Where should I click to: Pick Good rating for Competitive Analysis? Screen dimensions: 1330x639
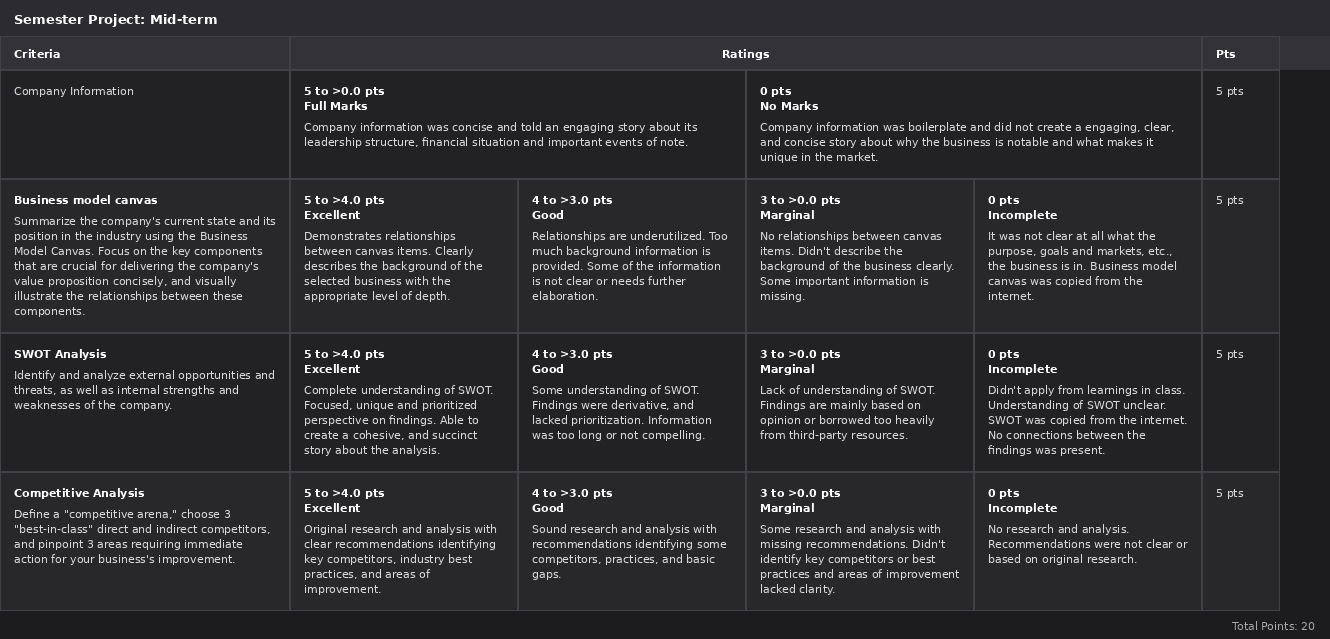(x=632, y=542)
